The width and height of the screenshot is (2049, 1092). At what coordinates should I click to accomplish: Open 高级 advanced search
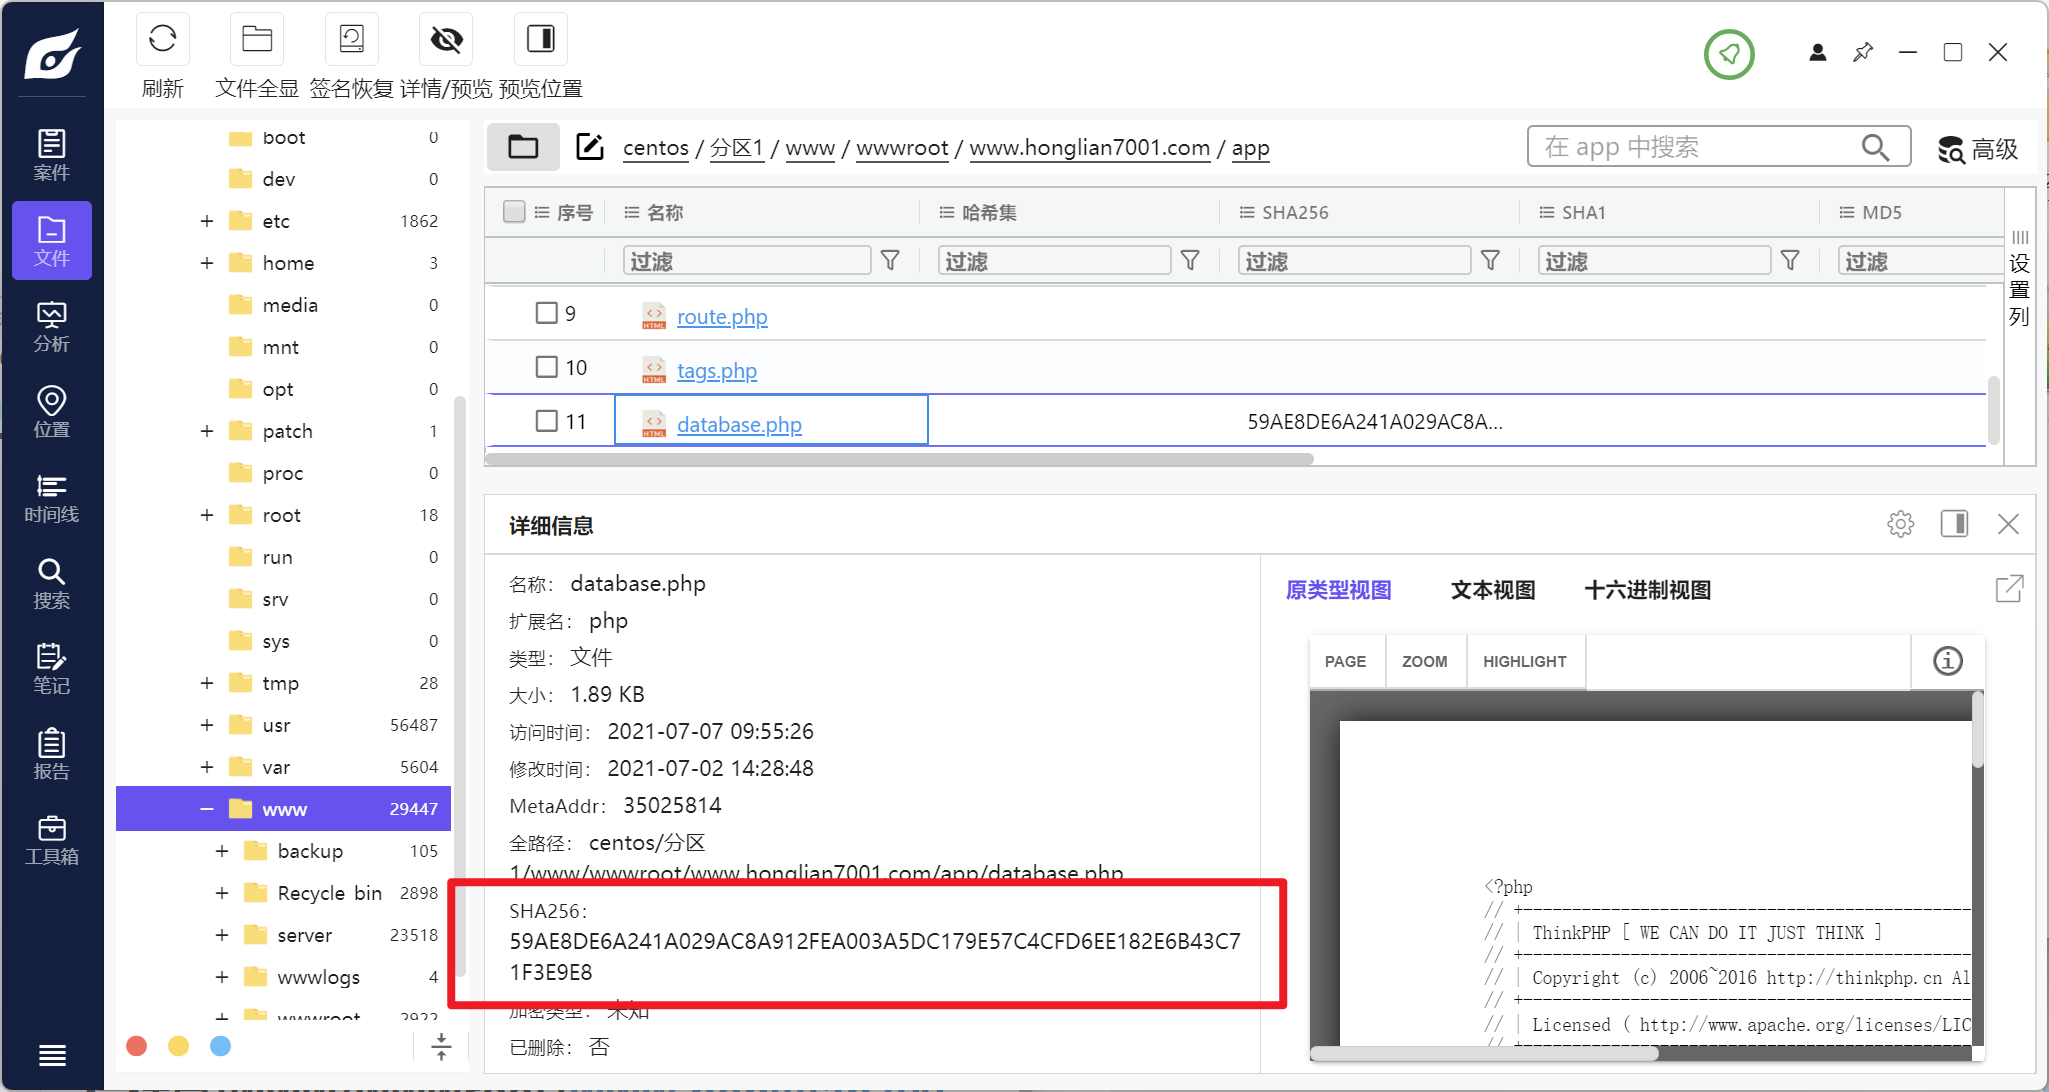pos(1978,149)
